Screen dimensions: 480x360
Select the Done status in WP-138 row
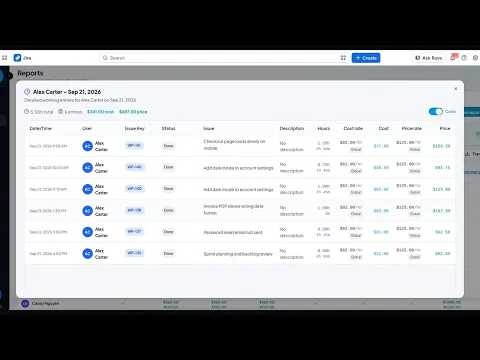point(168,210)
